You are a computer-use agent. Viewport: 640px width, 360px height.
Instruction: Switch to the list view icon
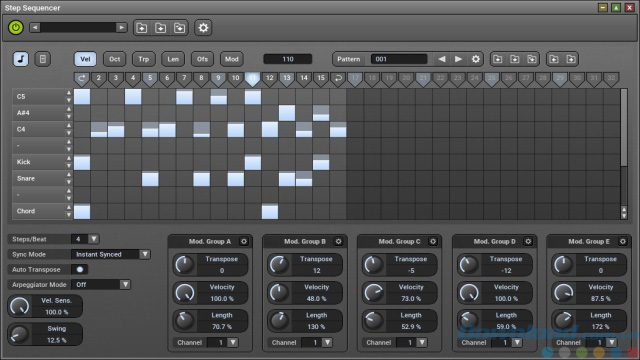42,59
